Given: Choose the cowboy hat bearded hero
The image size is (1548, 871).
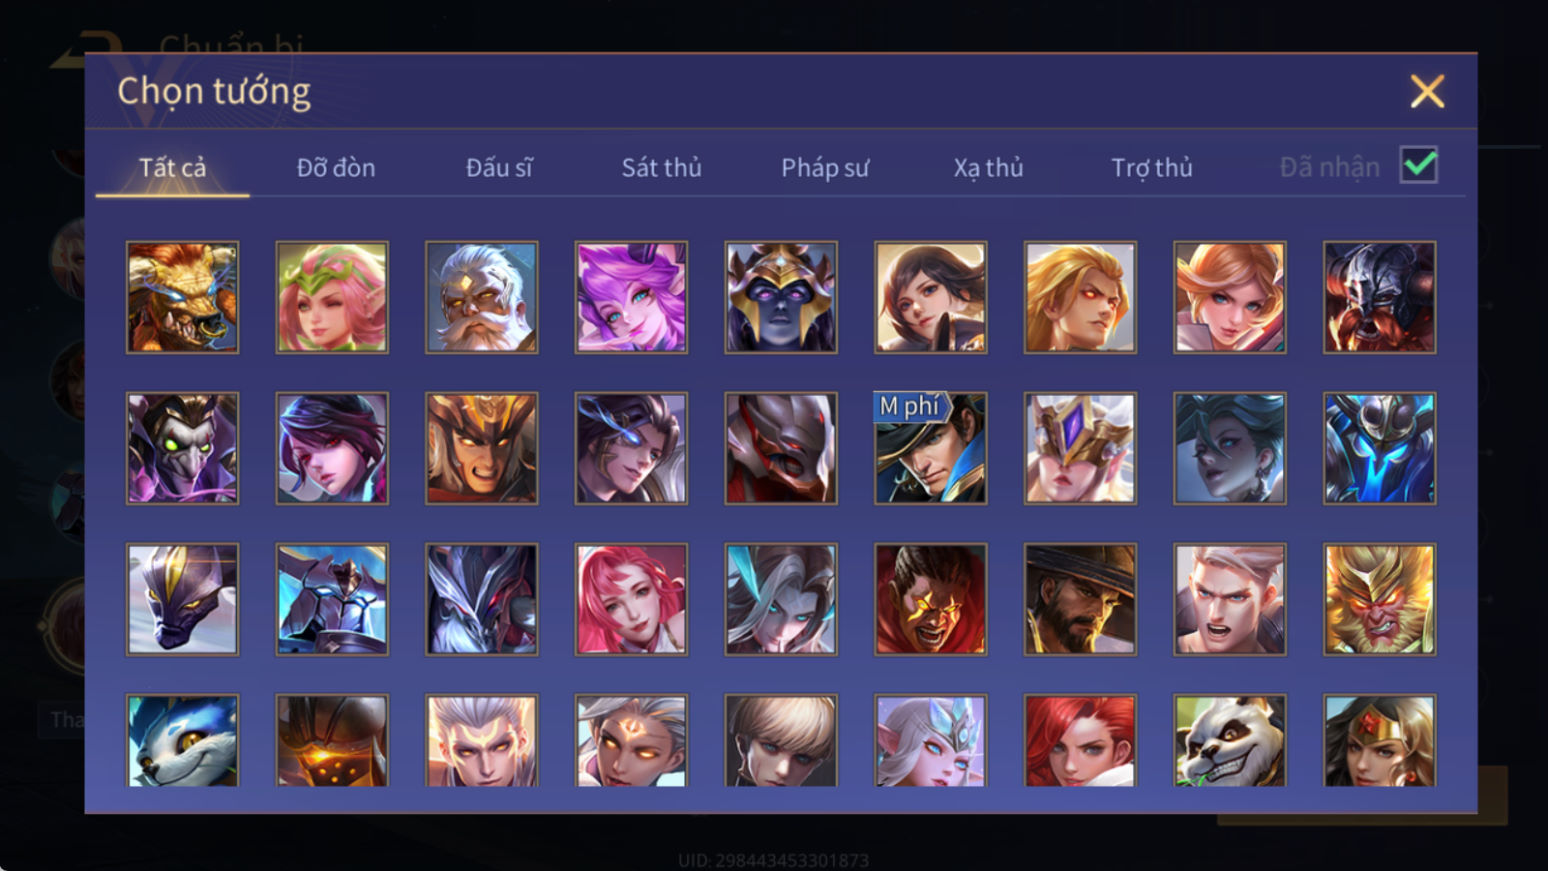Looking at the screenshot, I should pos(1080,599).
